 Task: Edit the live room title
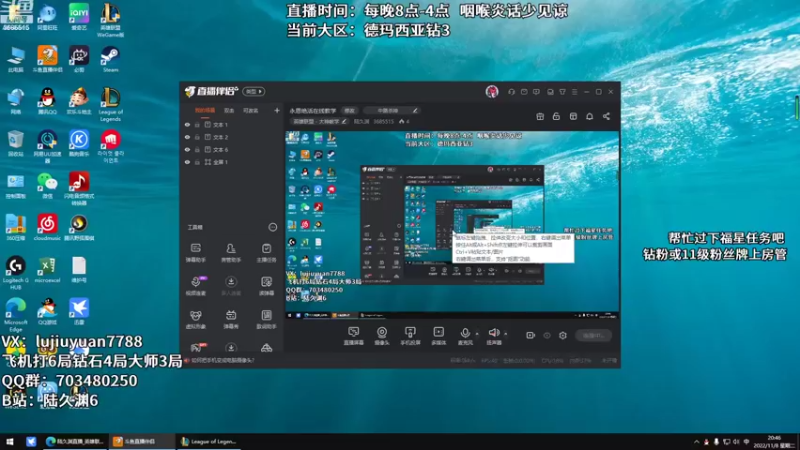(x=349, y=111)
